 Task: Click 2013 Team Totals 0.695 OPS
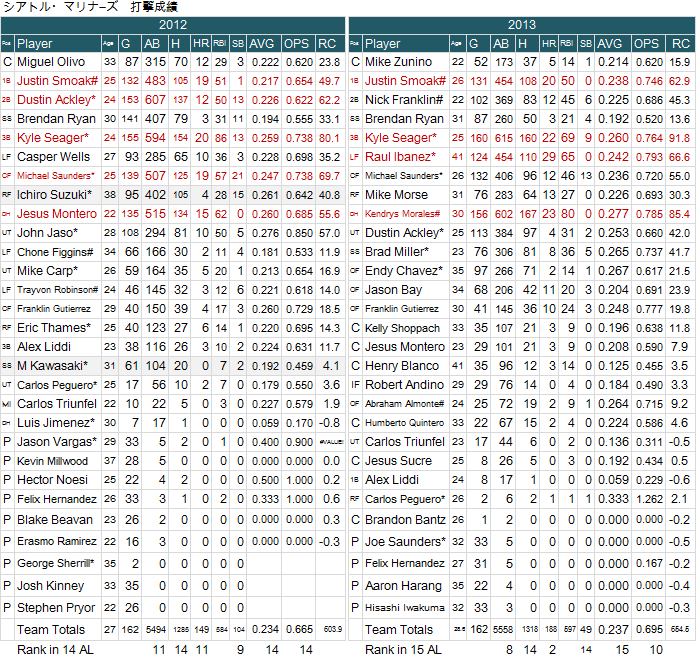point(649,630)
